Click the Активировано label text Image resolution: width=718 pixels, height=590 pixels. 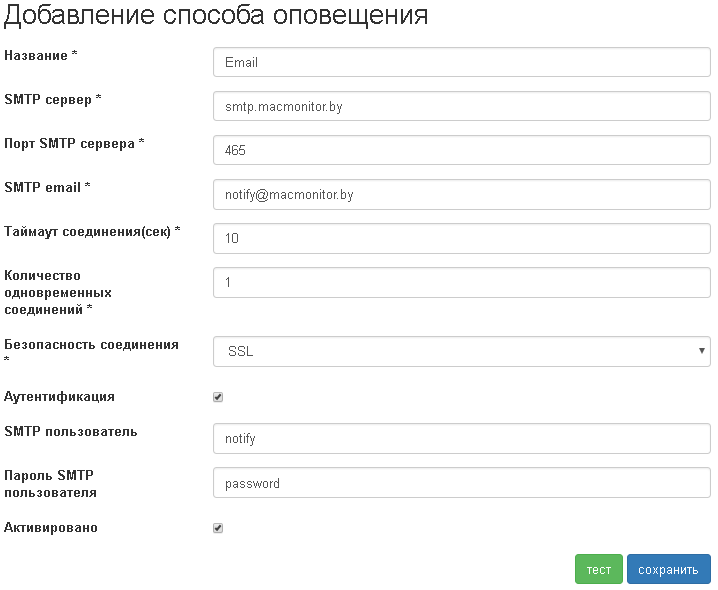51,528
